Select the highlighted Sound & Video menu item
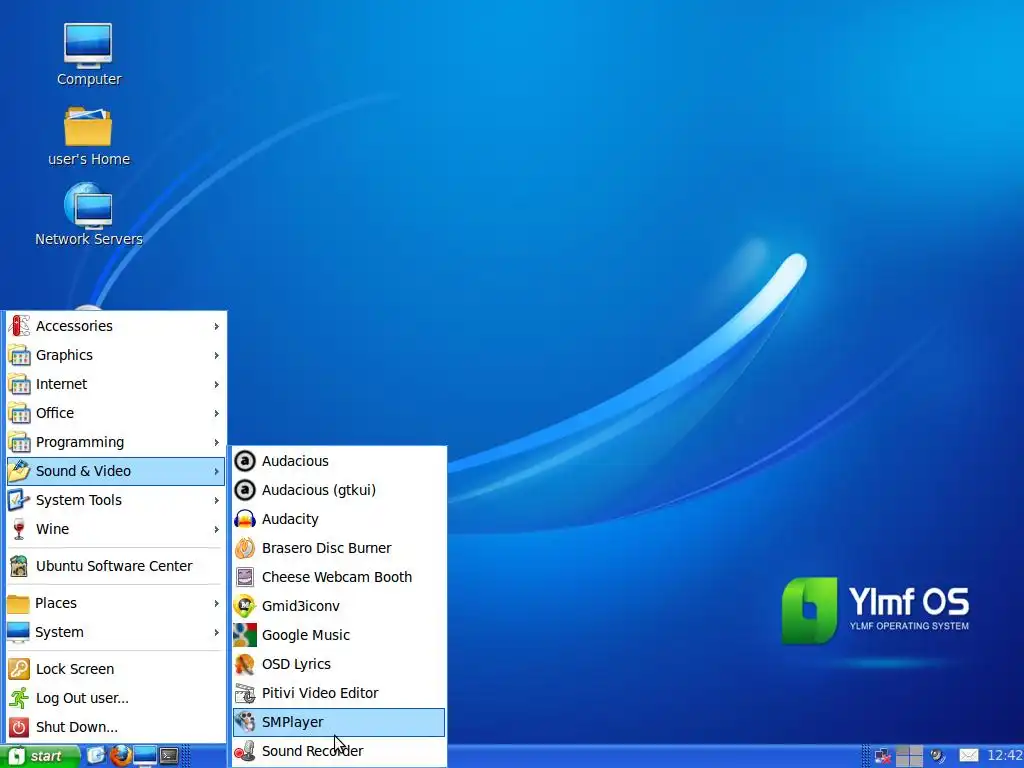Viewport: 1024px width, 768px height. pos(116,471)
